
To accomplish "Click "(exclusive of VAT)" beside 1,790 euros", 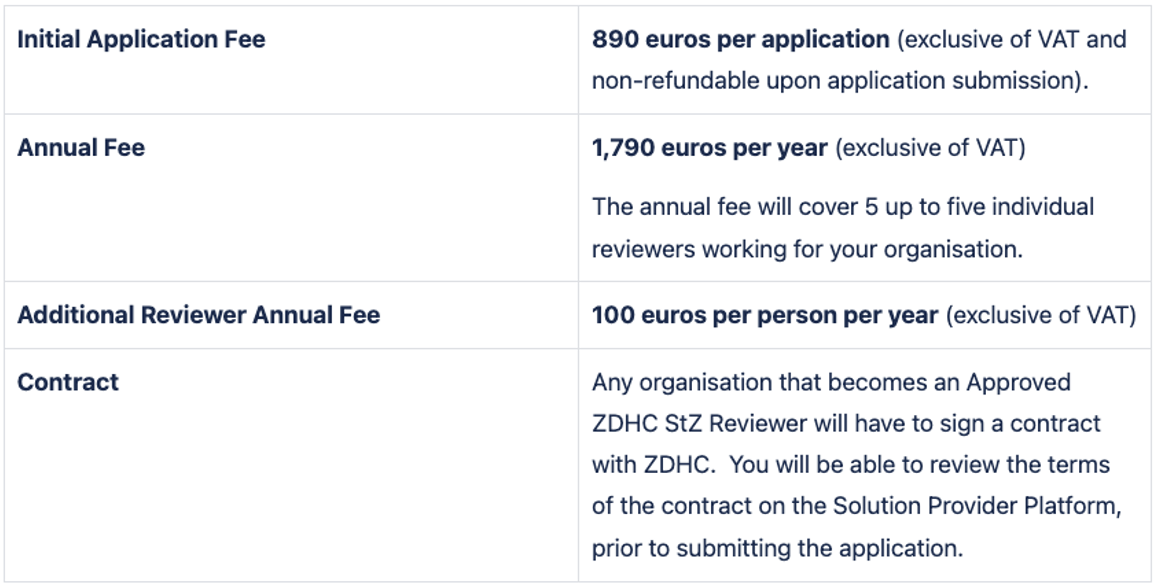I will coord(930,148).
